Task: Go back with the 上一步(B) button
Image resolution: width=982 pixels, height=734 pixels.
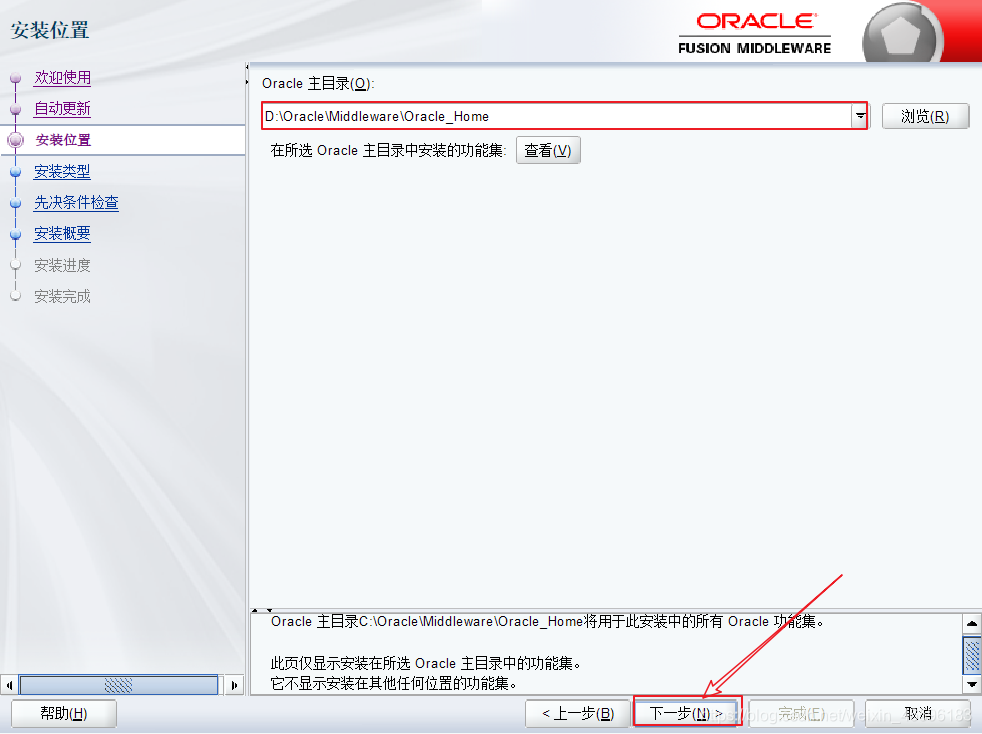Action: (x=577, y=713)
